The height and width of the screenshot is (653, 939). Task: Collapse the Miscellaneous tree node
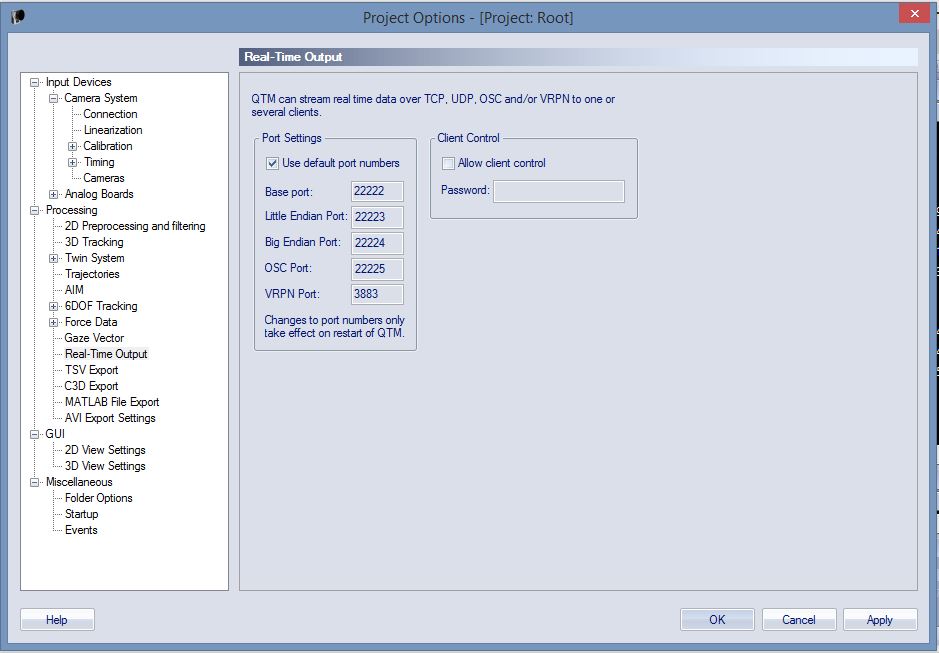click(35, 482)
